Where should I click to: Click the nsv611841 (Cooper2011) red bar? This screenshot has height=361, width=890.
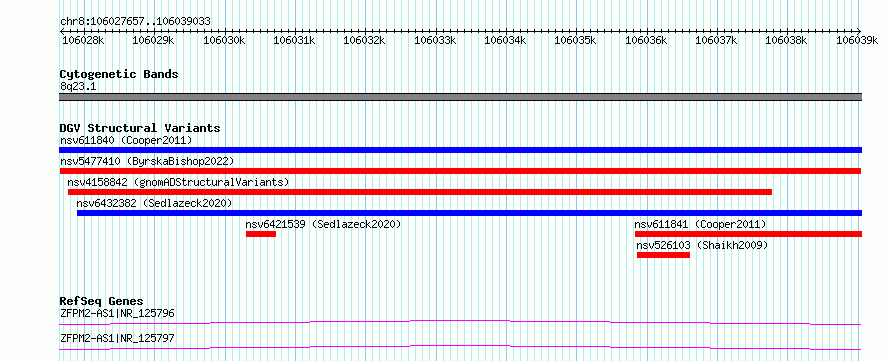(x=748, y=234)
